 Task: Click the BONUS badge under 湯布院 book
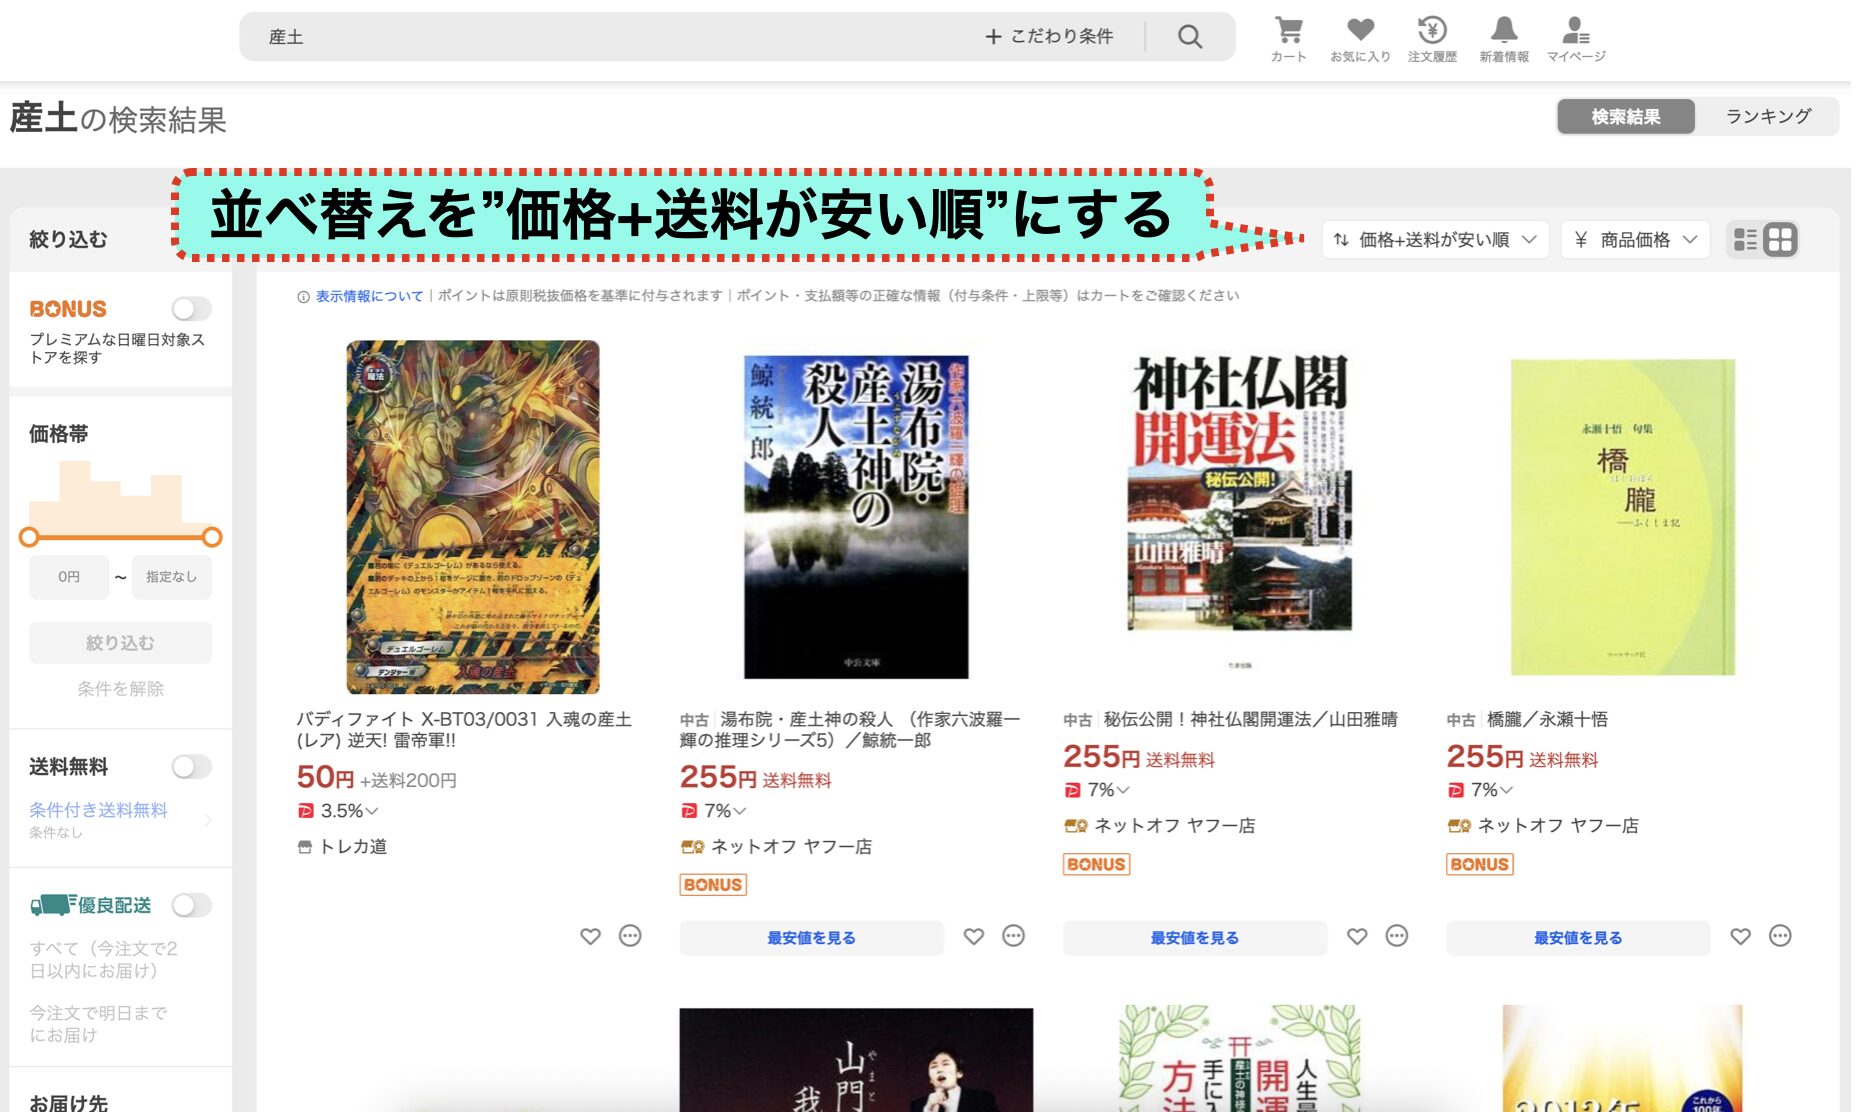pyautogui.click(x=713, y=885)
